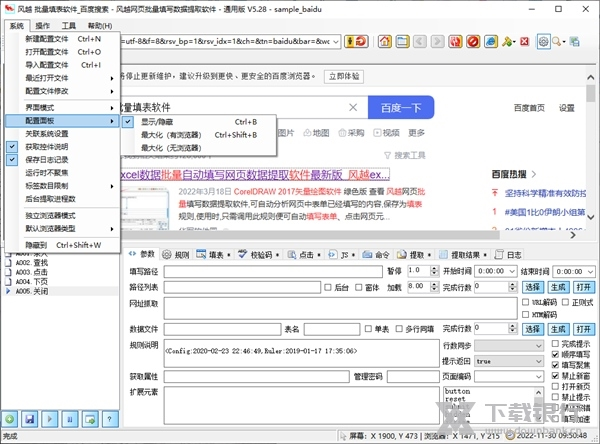Click the browser forward arrow icon
The width and height of the screenshot is (600, 444).
437,41
